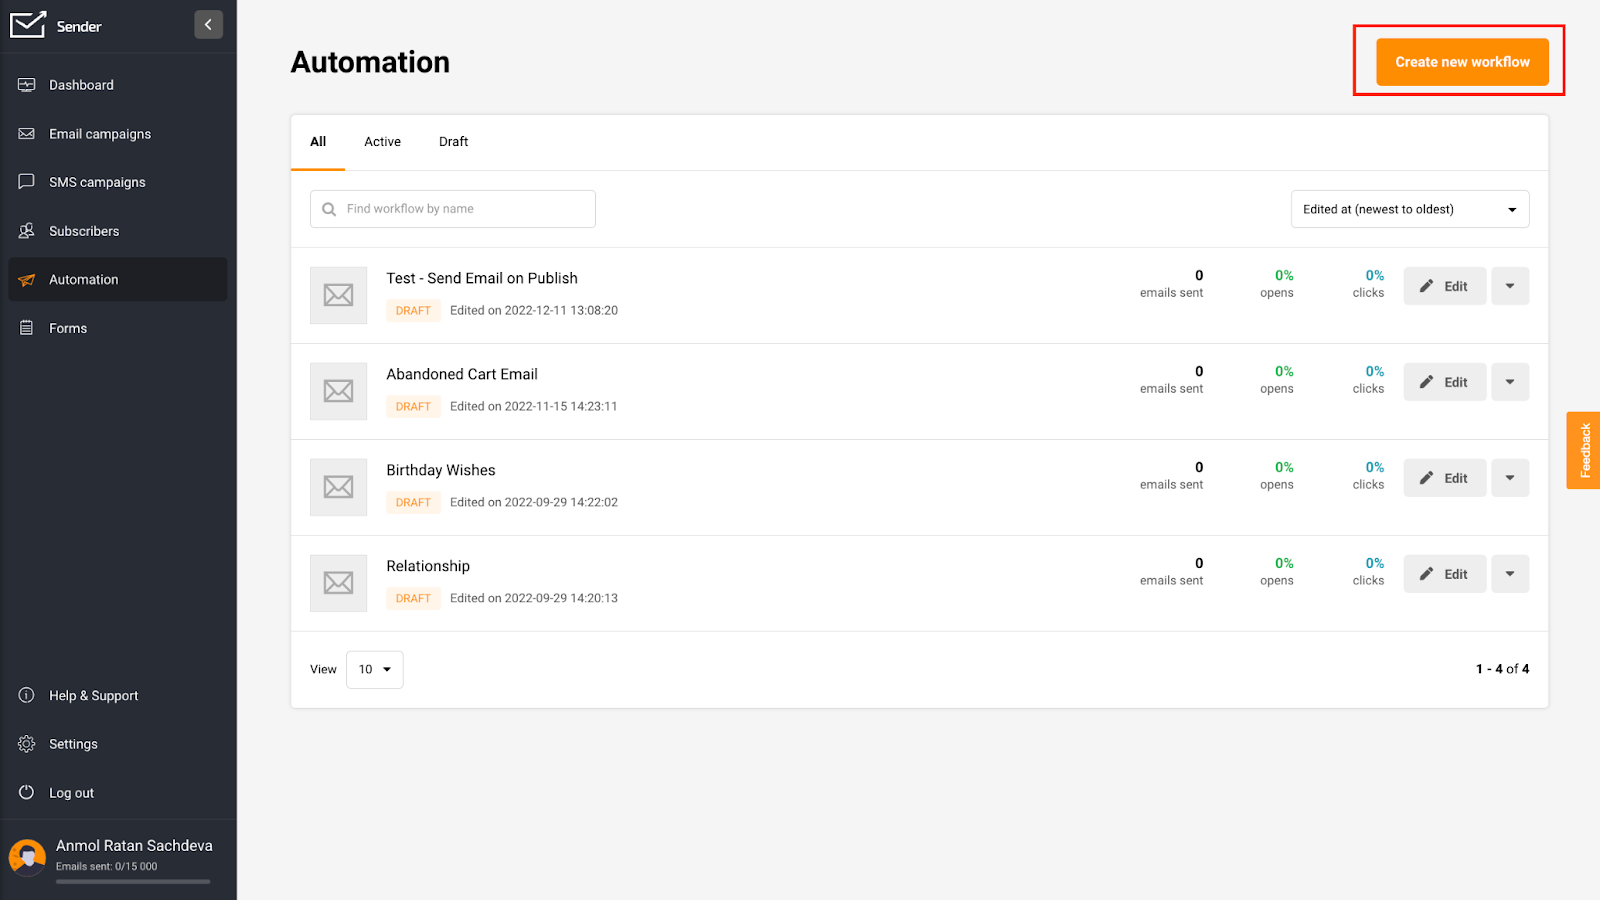Switch to the Draft tab
This screenshot has width=1600, height=900.
click(x=453, y=141)
